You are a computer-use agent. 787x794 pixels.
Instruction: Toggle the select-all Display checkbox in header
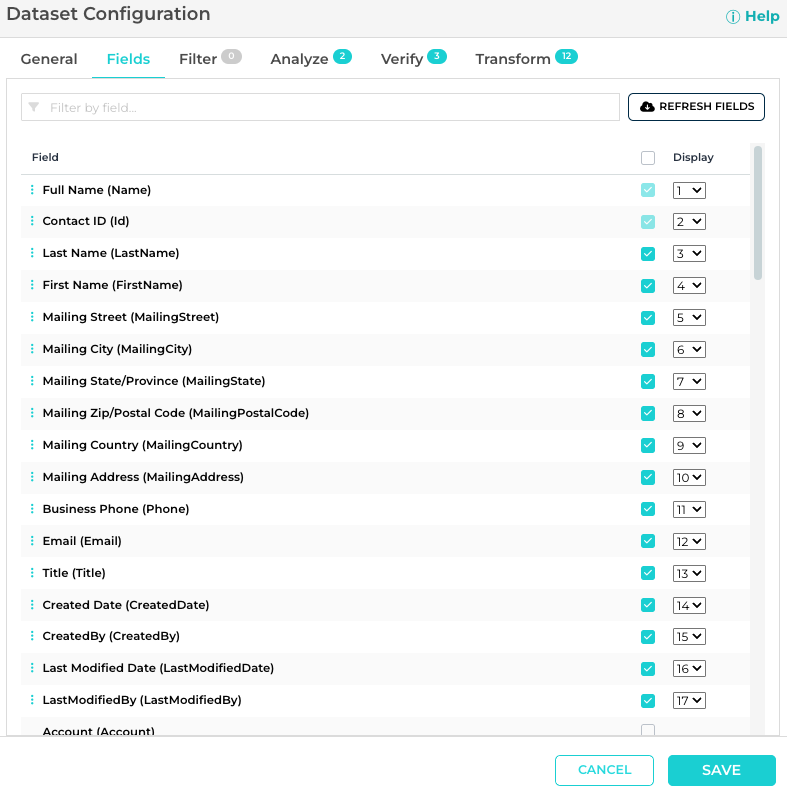[648, 157]
